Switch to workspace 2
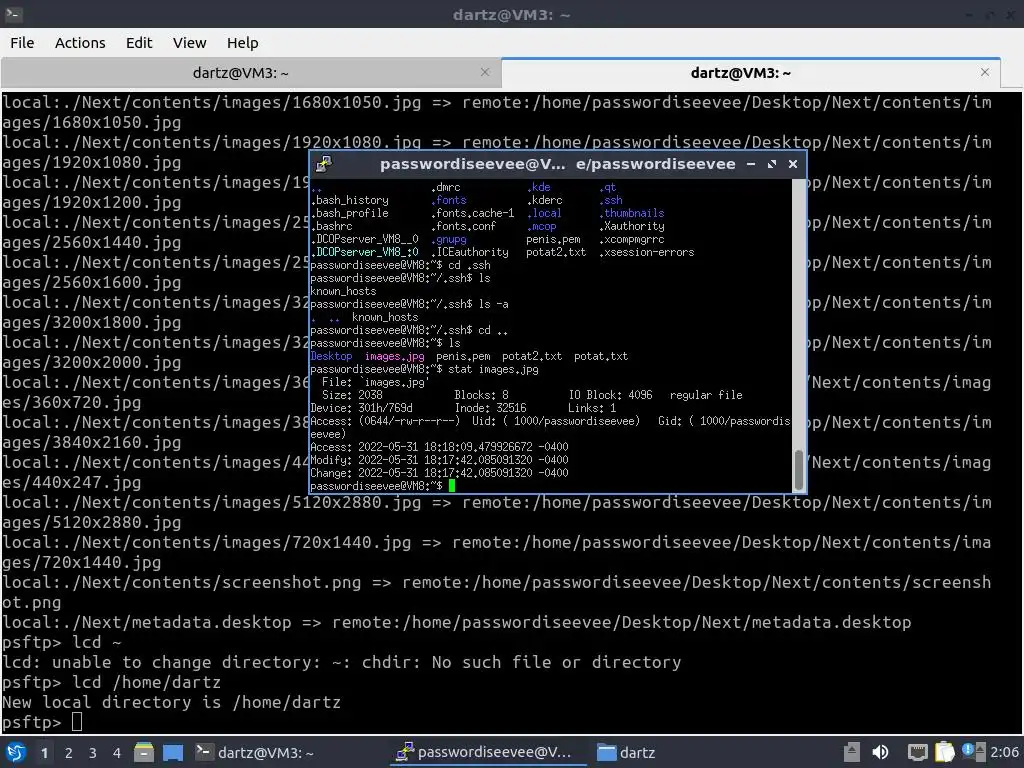The image size is (1024, 768). pyautogui.click(x=69, y=753)
